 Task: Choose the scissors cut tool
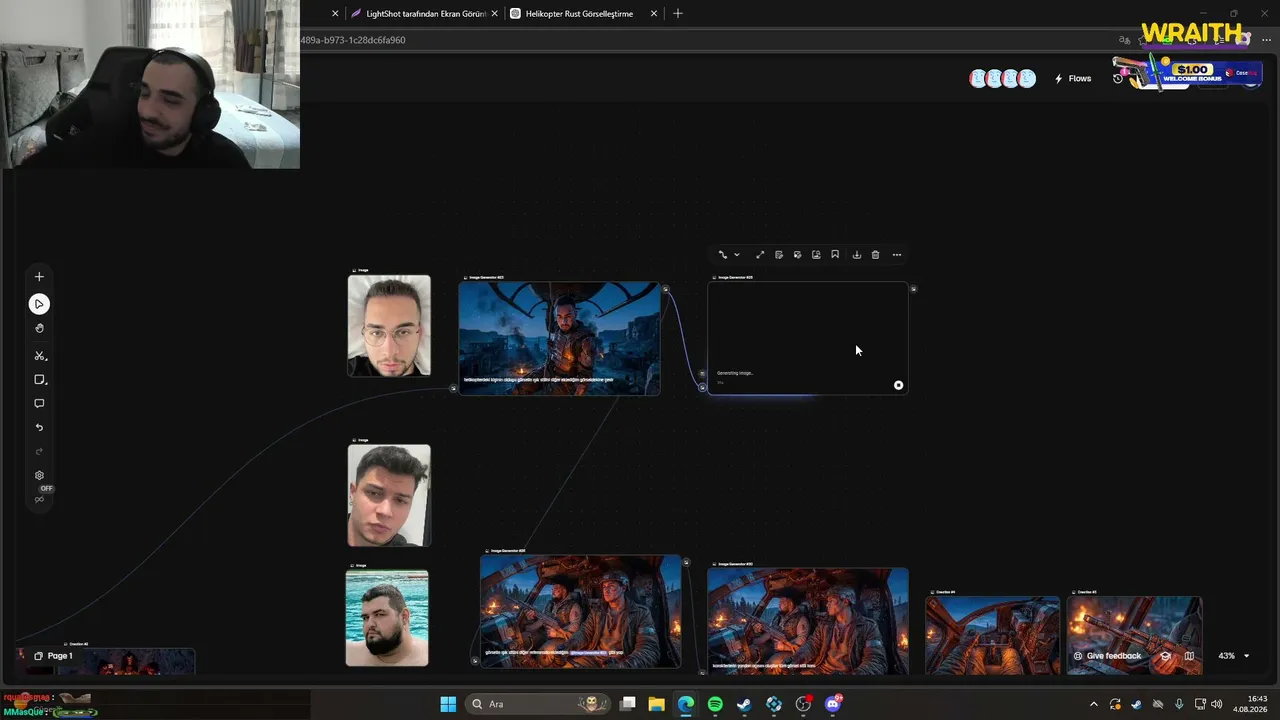coord(39,356)
